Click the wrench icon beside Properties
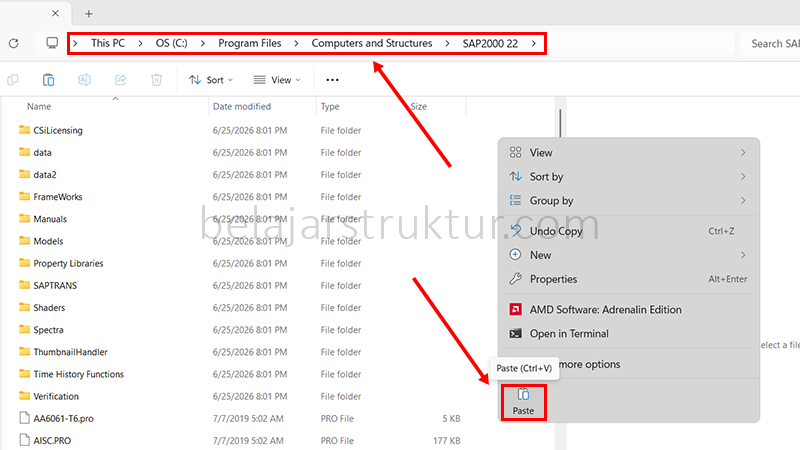The width and height of the screenshot is (800, 450). 515,279
